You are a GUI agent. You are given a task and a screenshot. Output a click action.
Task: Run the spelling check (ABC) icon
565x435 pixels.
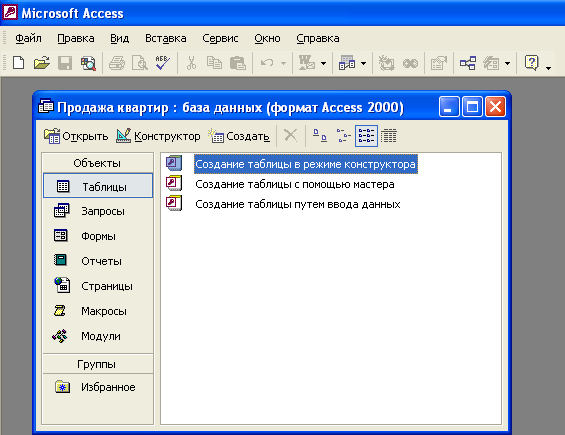[163, 63]
